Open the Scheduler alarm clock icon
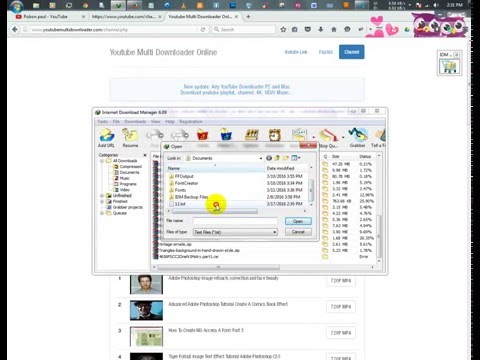 (x=275, y=135)
